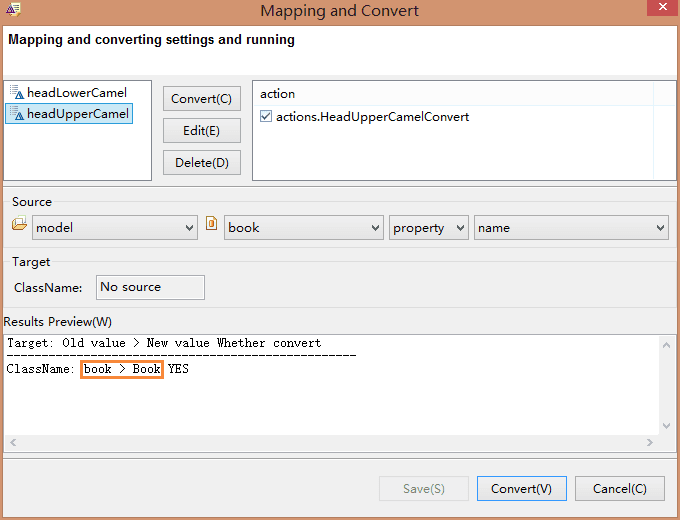This screenshot has height=520, width=680.
Task: Click the orange file icon before the book dropdown
Action: [x=211, y=223]
